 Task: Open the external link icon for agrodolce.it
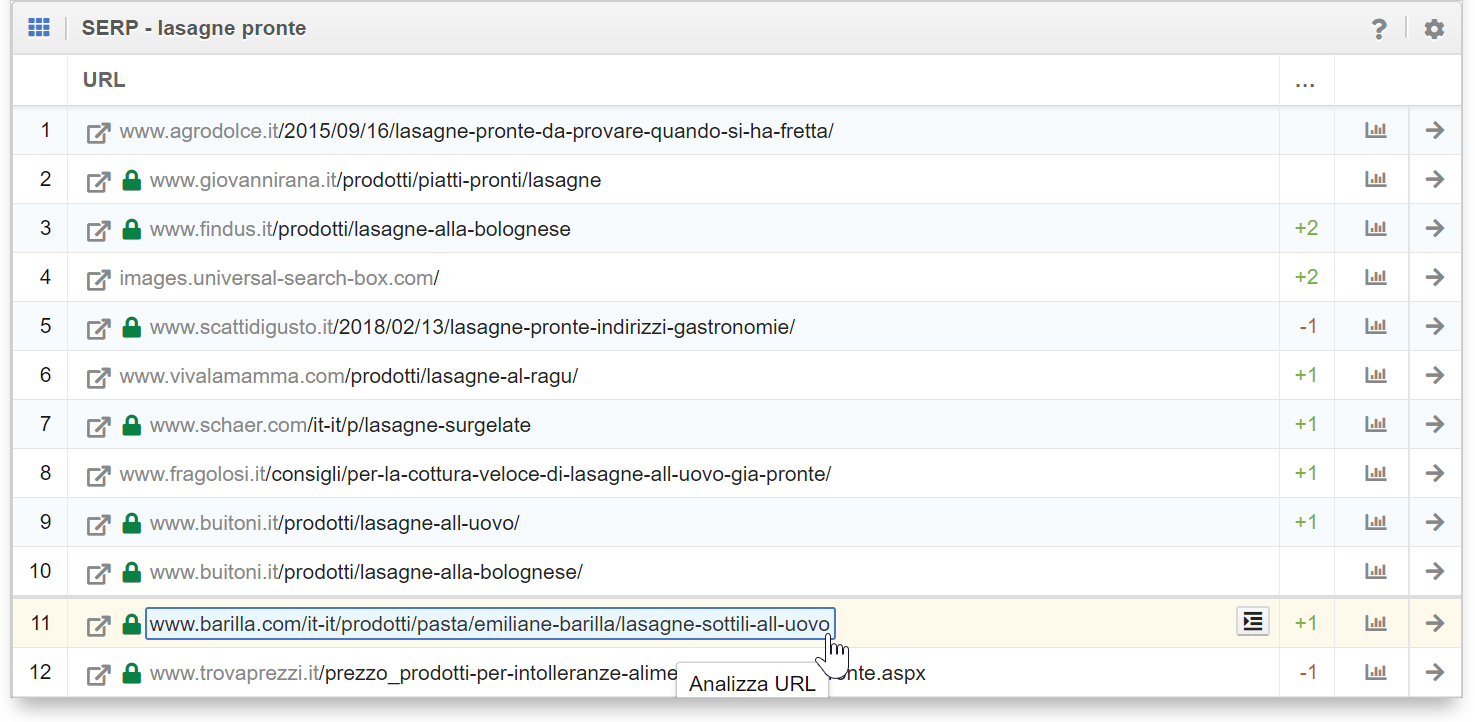[x=98, y=132]
